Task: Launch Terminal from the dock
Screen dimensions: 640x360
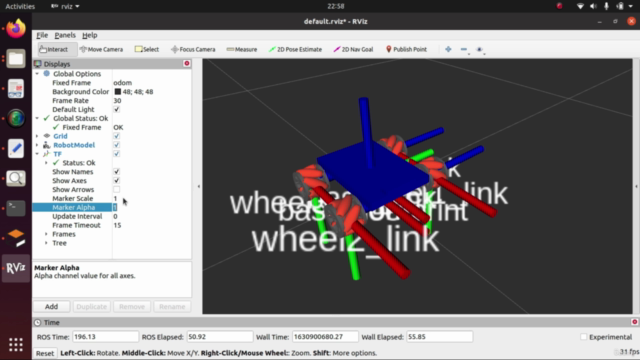Action: [x=16, y=208]
